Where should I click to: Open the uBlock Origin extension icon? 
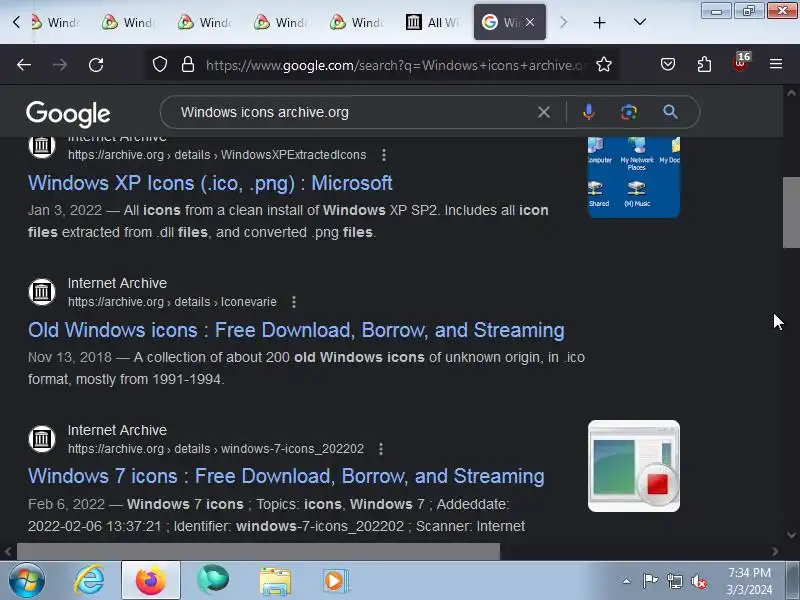pos(740,63)
